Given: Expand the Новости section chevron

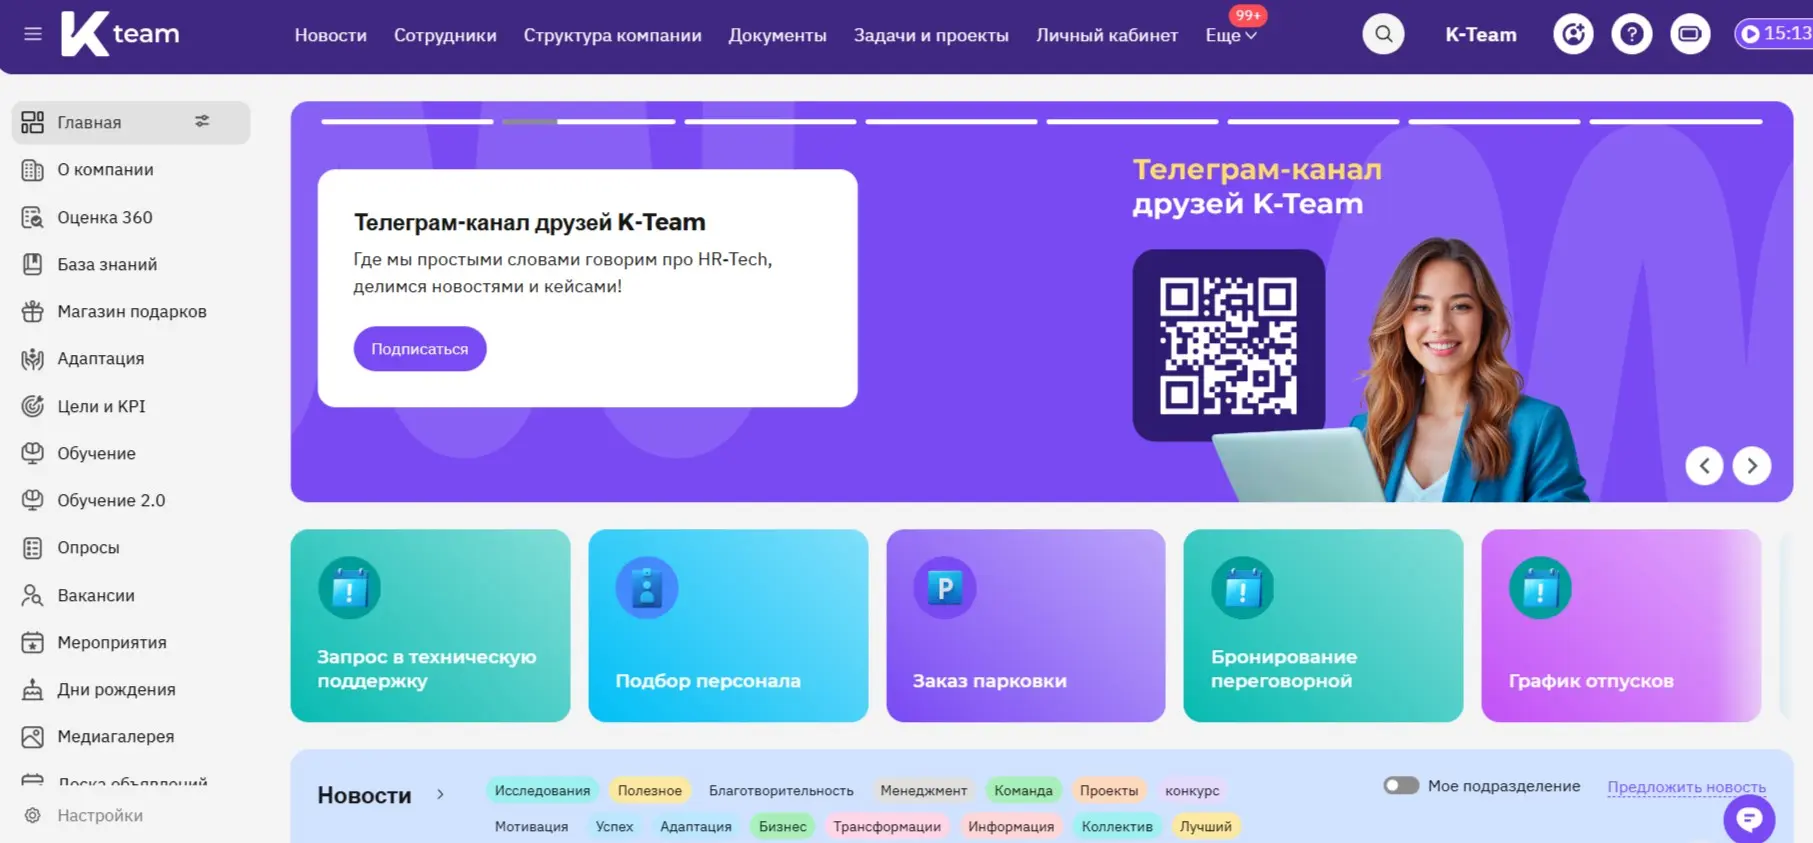Looking at the screenshot, I should [440, 795].
